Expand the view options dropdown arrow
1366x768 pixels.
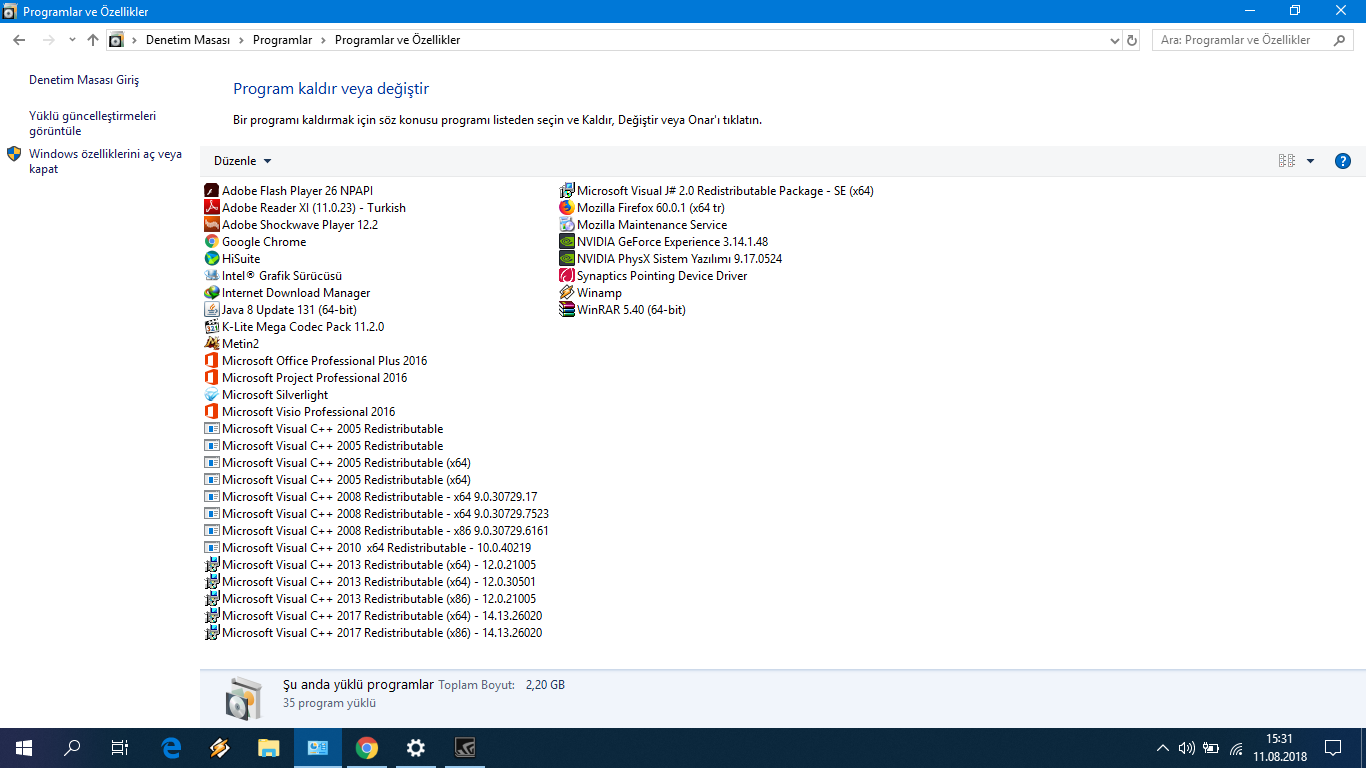[1310, 161]
